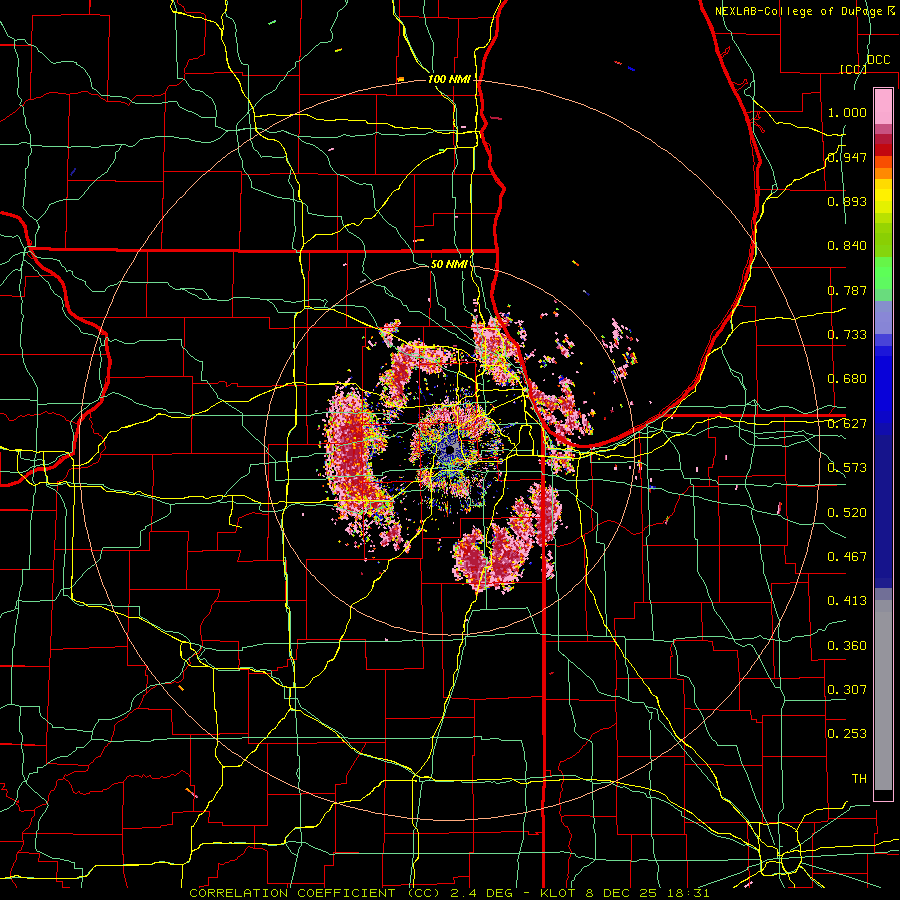
Task: Select the 0.893 scale value
Action: 847,201
